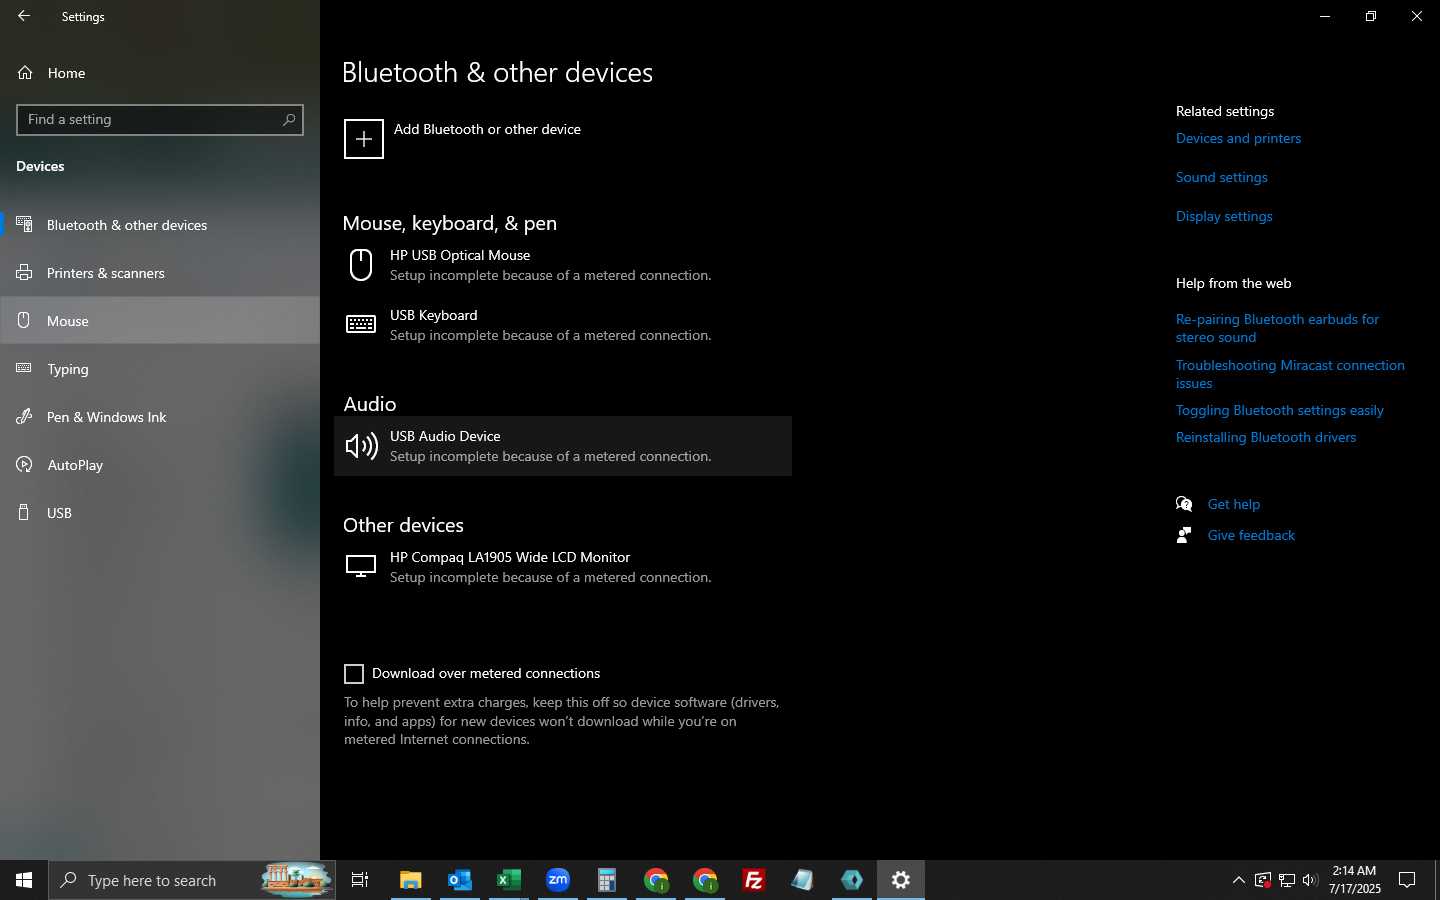Viewport: 1440px width, 900px height.
Task: Open Display settings link
Action: click(1224, 217)
